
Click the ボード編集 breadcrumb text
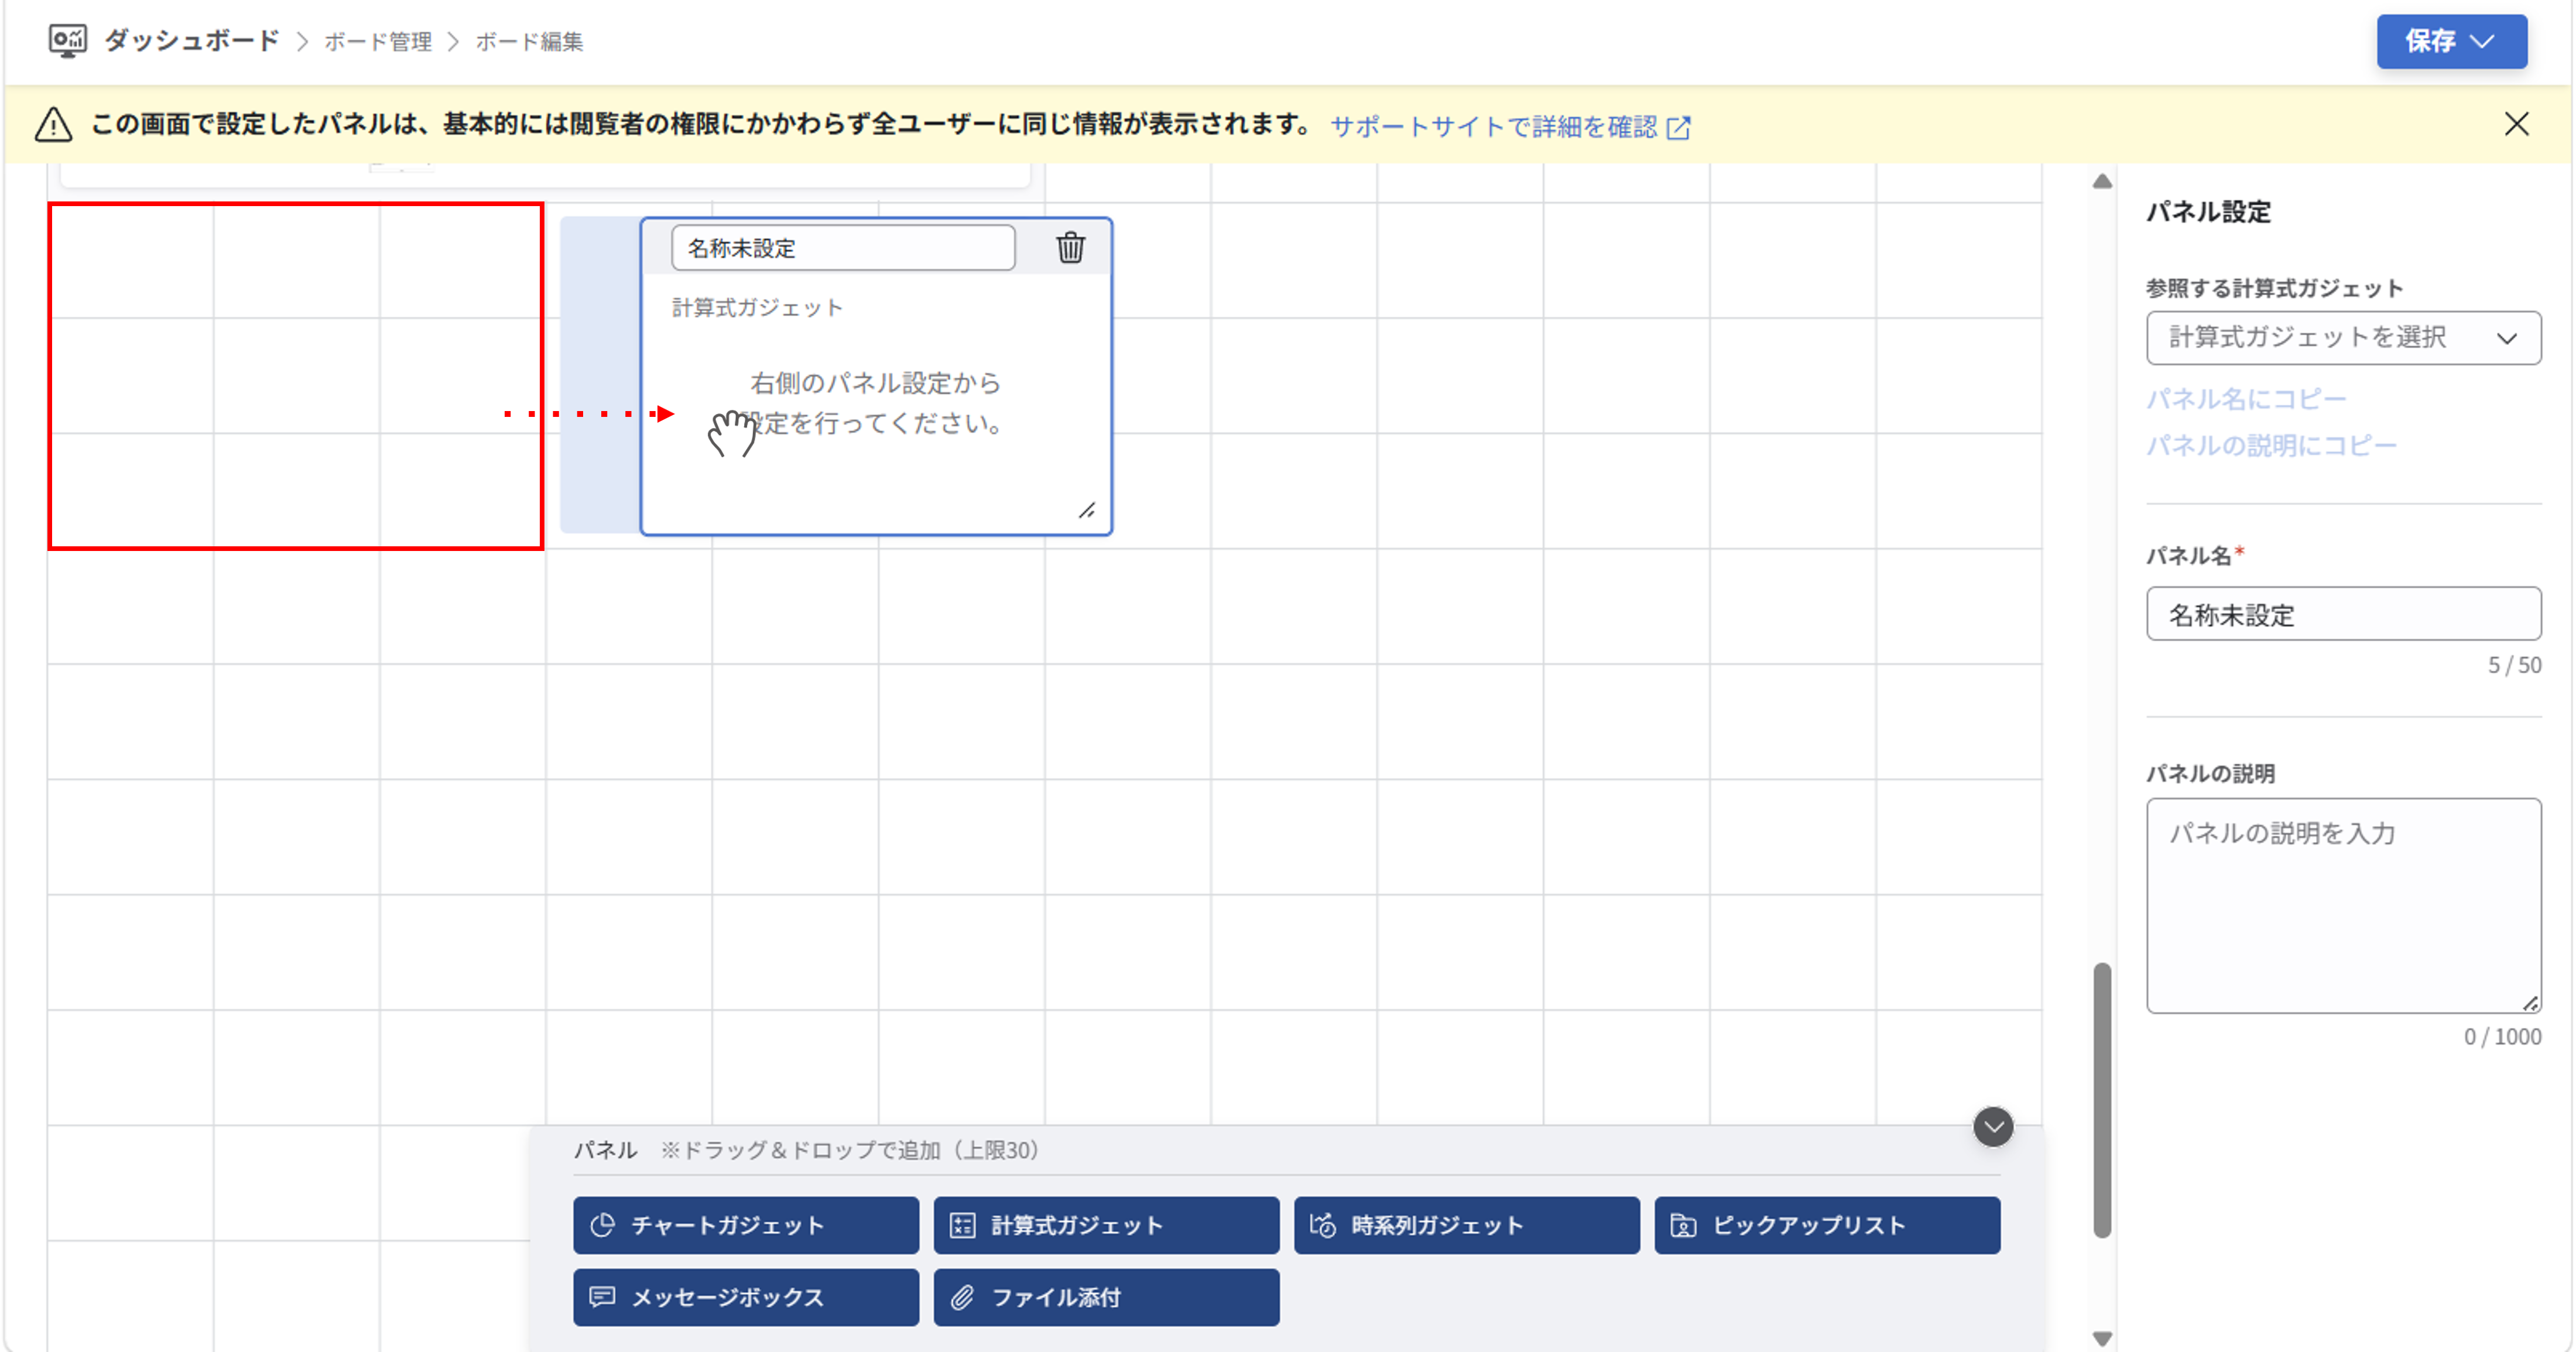coord(529,42)
